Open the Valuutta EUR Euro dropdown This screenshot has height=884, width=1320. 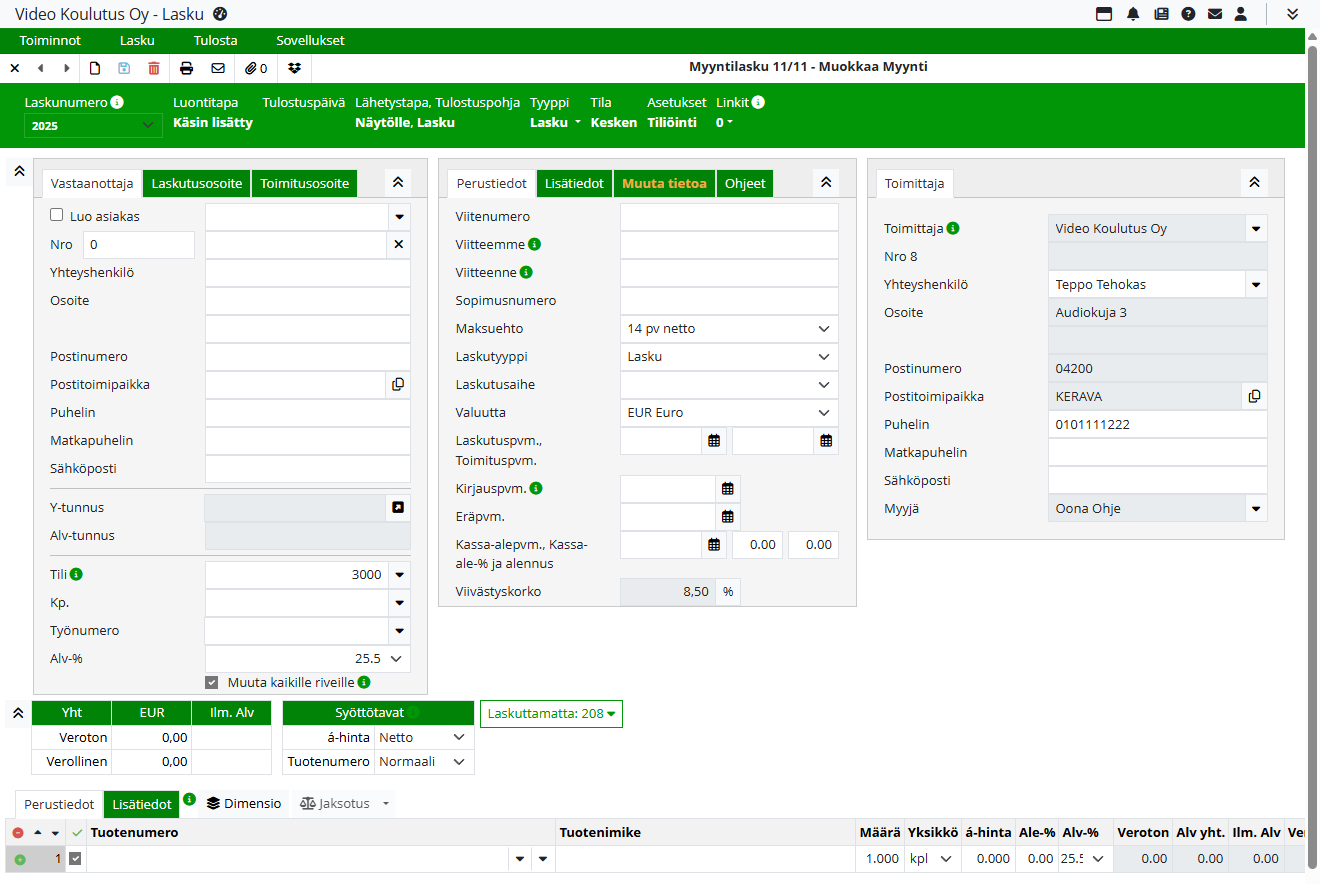point(729,413)
